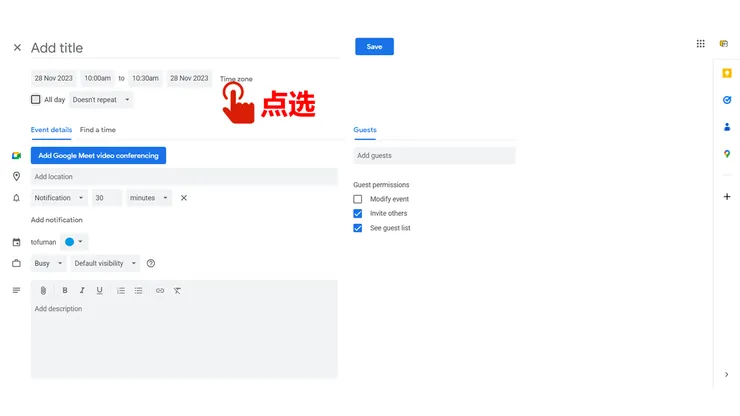Image resolution: width=740 pixels, height=416 pixels.
Task: Uncheck See guest list permission
Action: (358, 228)
